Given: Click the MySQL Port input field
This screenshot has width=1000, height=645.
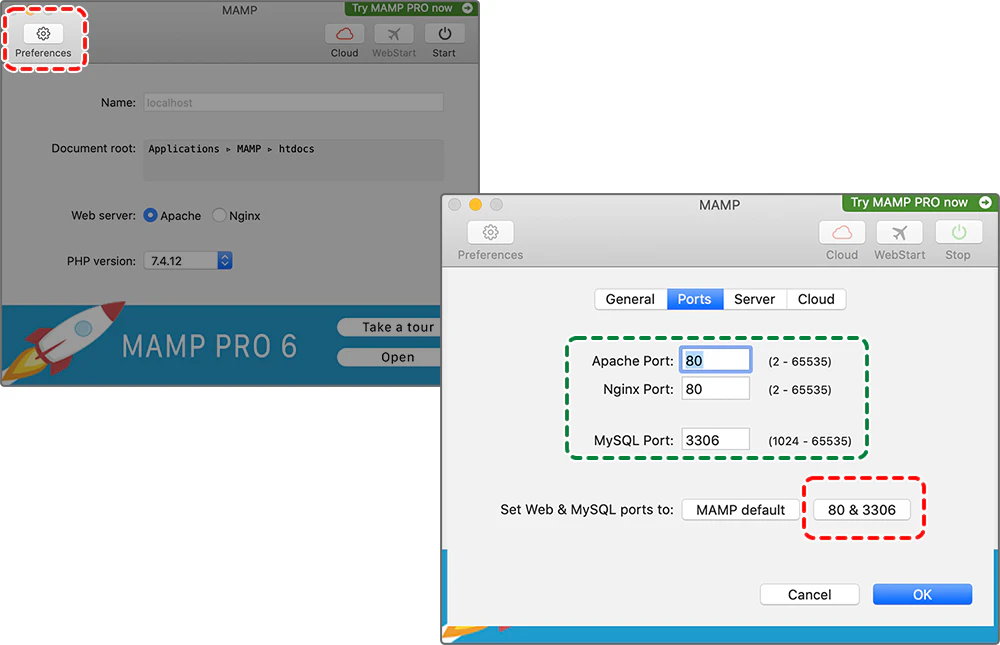Looking at the screenshot, I should [716, 440].
